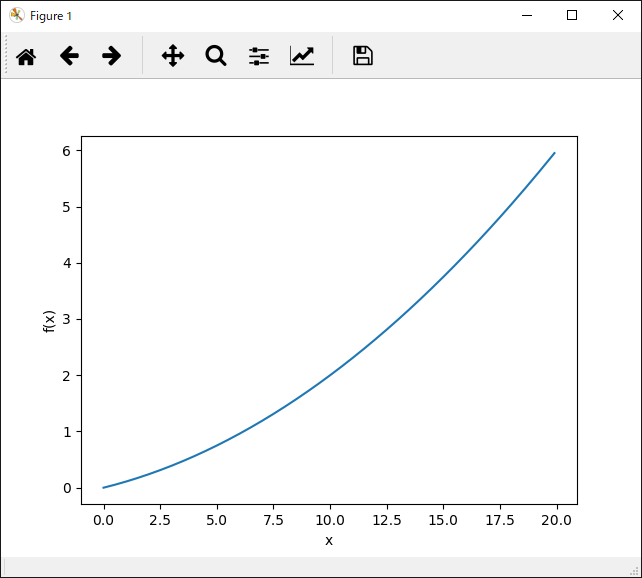
Task: Go forward to the next view
Action: [x=112, y=56]
